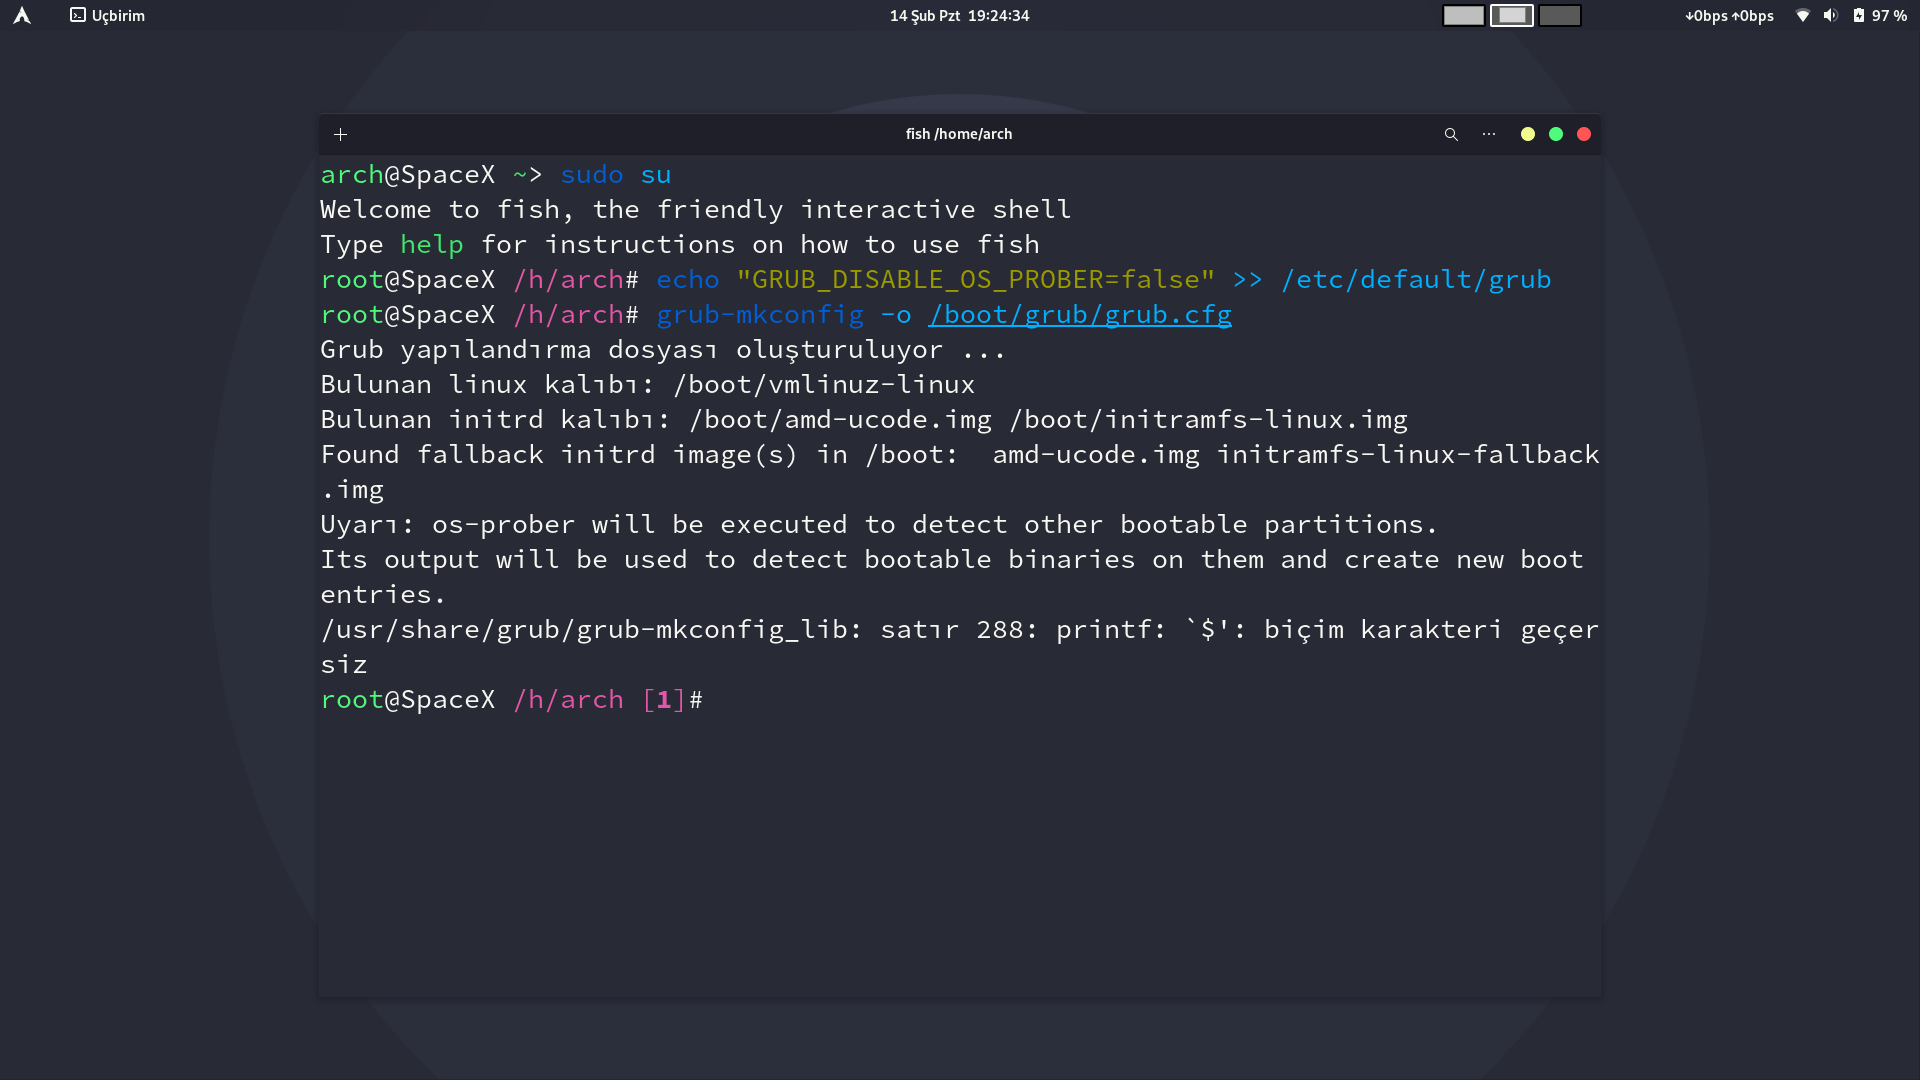Open the battery 97 % indicator
1920x1080 pixels.
pyautogui.click(x=1880, y=15)
